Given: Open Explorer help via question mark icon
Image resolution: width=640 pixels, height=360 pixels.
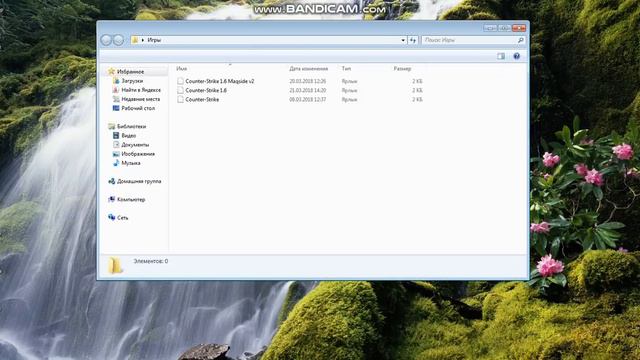Looking at the screenshot, I should (516, 56).
